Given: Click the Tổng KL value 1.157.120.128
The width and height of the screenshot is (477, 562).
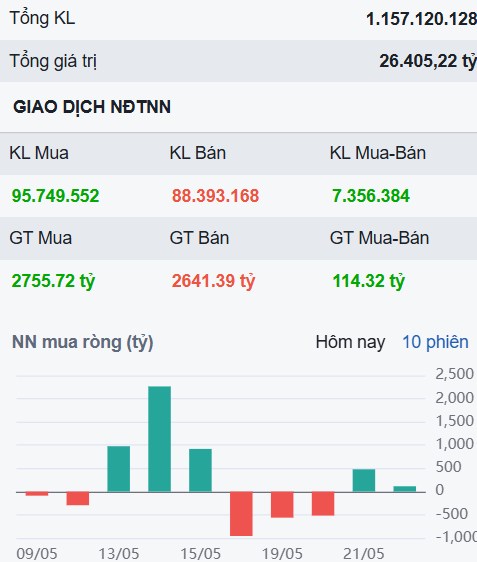Looking at the screenshot, I should [x=421, y=19].
